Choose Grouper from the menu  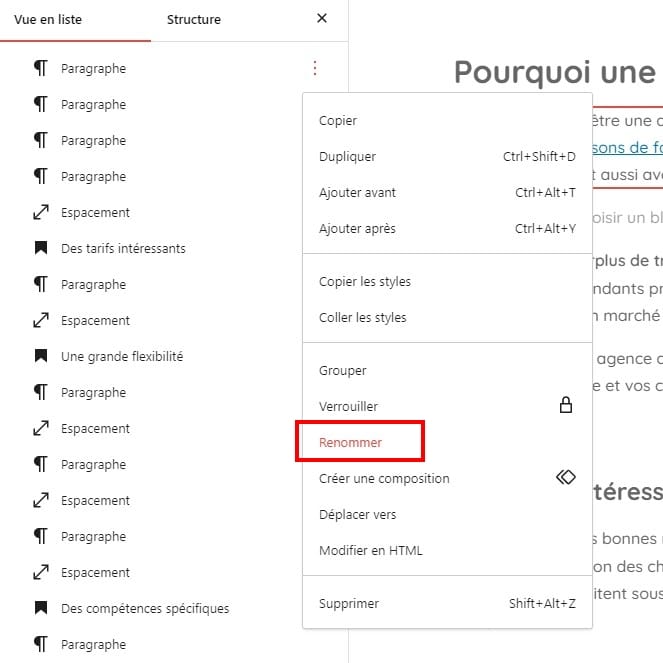(342, 370)
